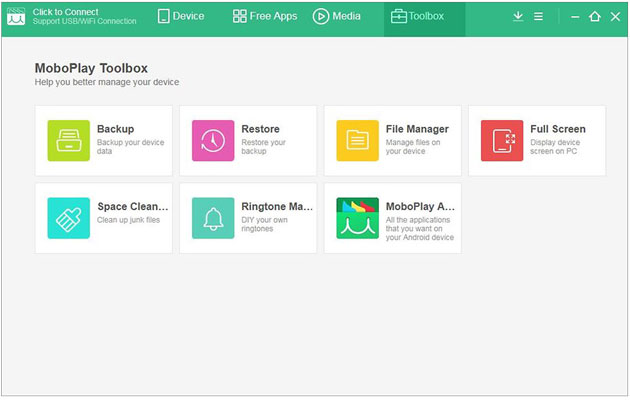This screenshot has width=630, height=400.
Task: Click the home window icon in header
Action: [x=595, y=16]
